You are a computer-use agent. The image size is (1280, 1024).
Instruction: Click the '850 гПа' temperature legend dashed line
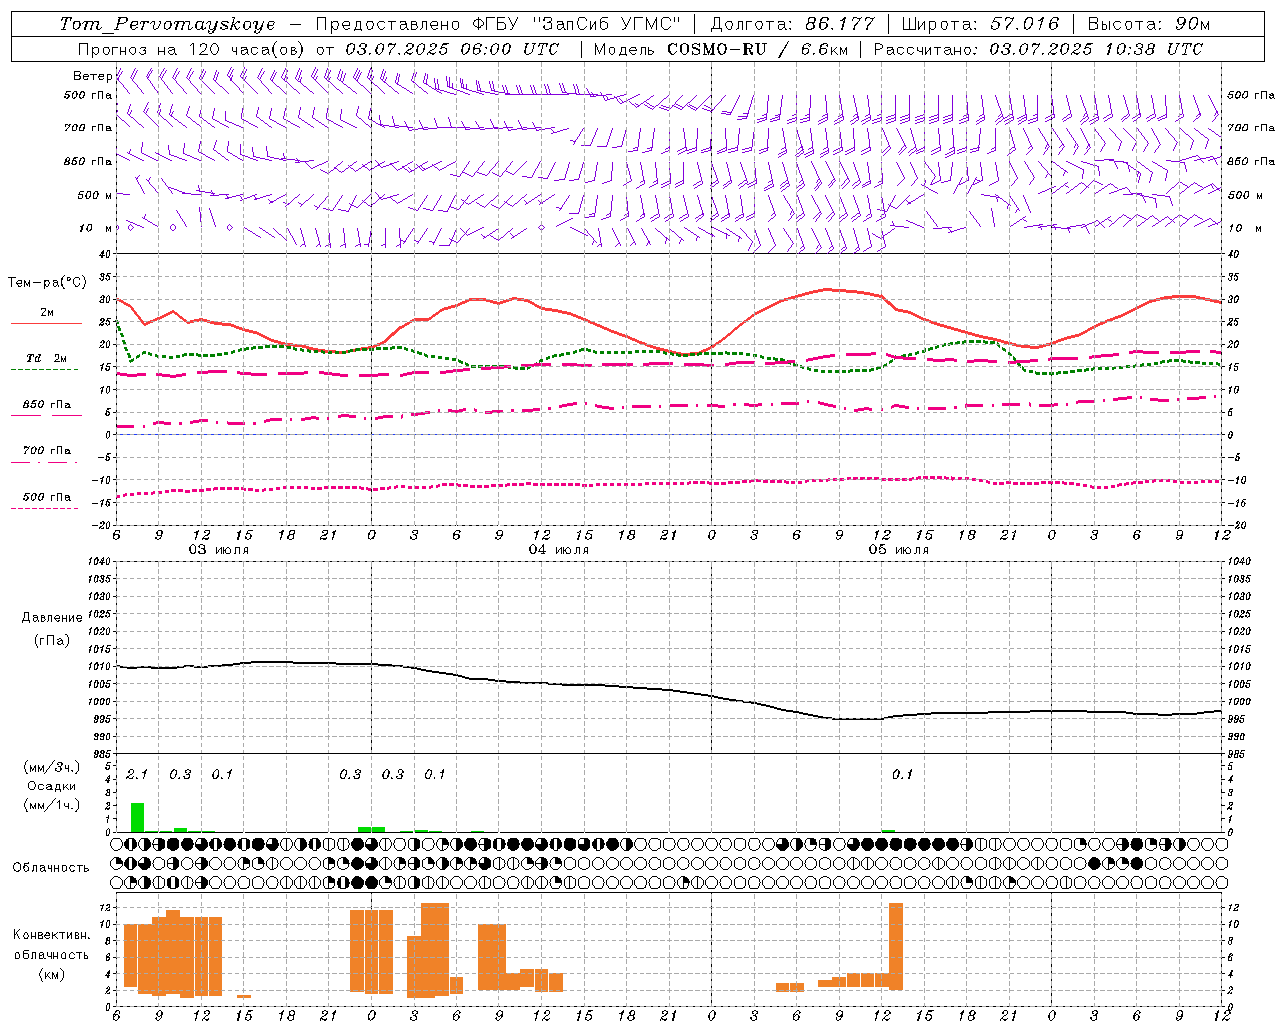coord(46,414)
